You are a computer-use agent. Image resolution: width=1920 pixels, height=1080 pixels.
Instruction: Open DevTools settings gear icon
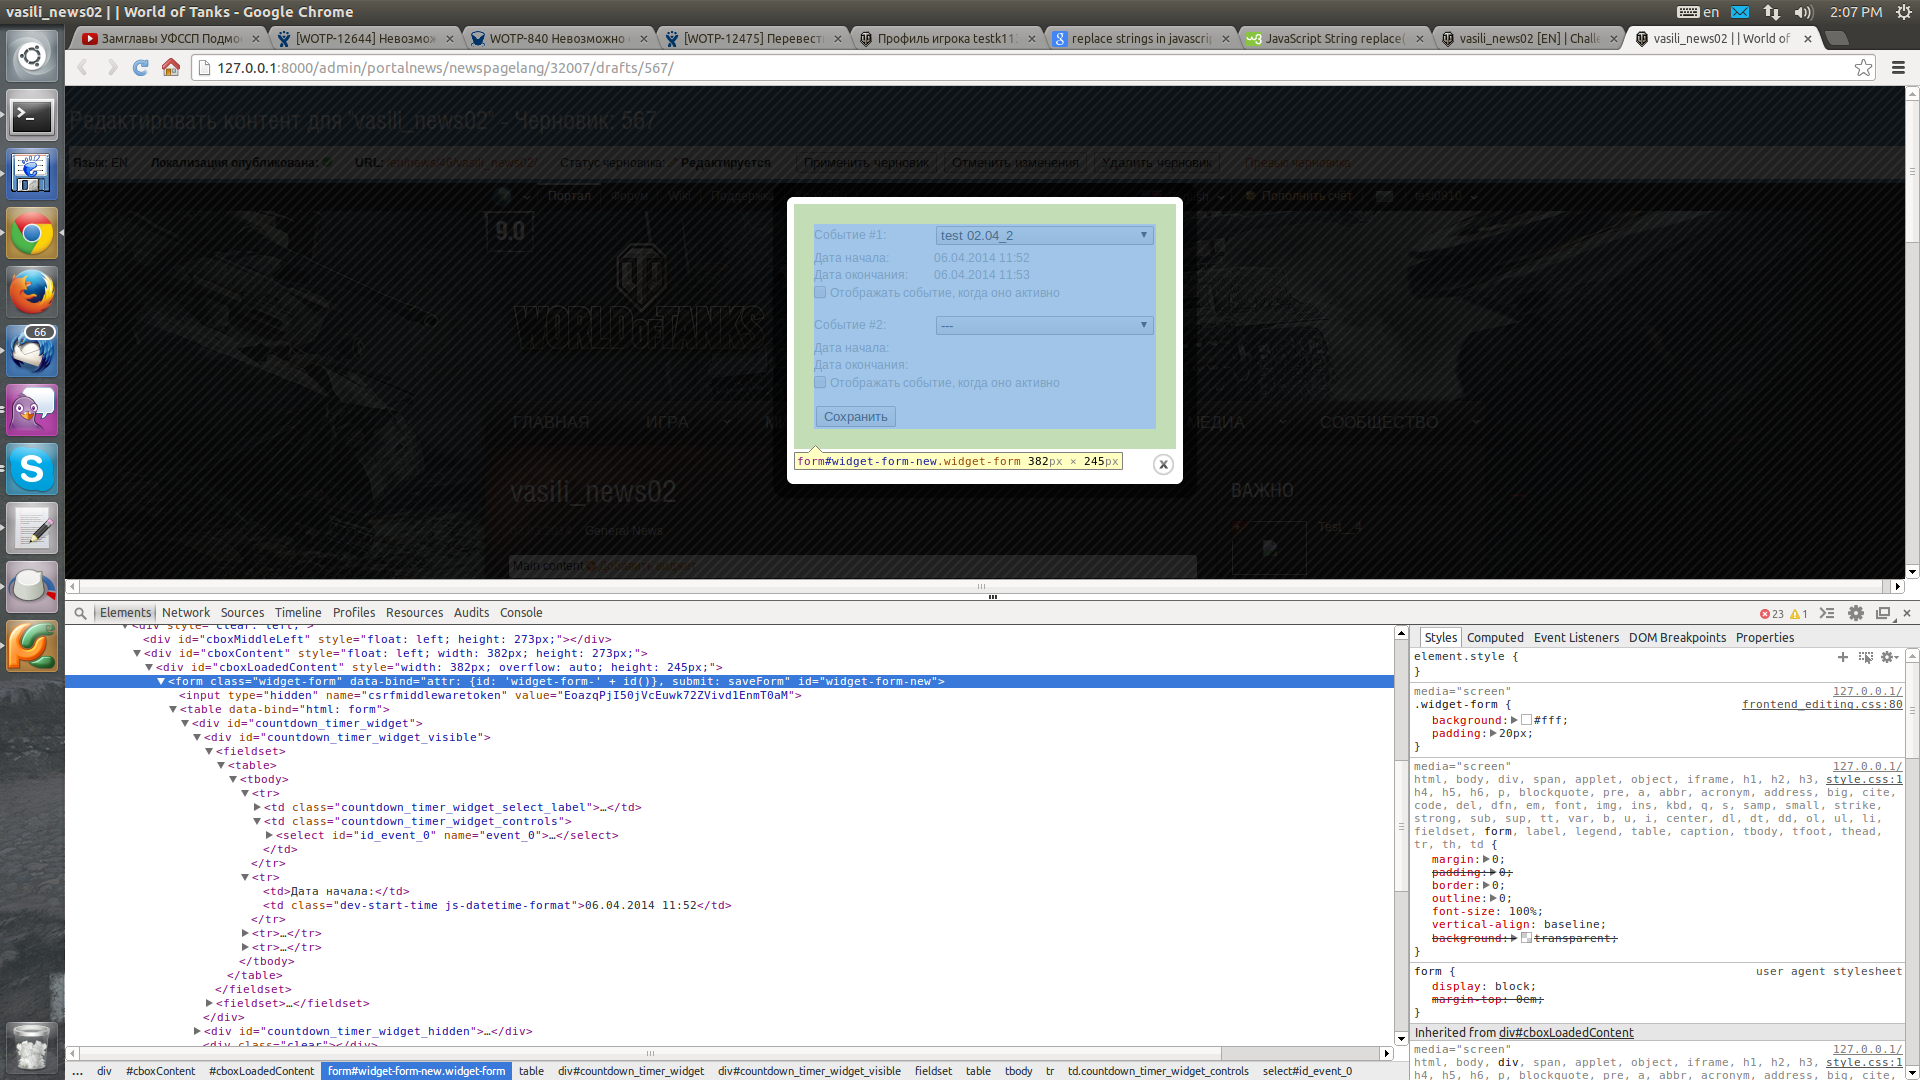1855,613
